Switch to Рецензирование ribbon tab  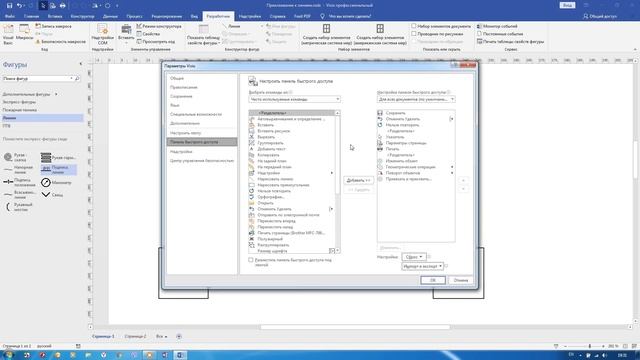click(167, 16)
